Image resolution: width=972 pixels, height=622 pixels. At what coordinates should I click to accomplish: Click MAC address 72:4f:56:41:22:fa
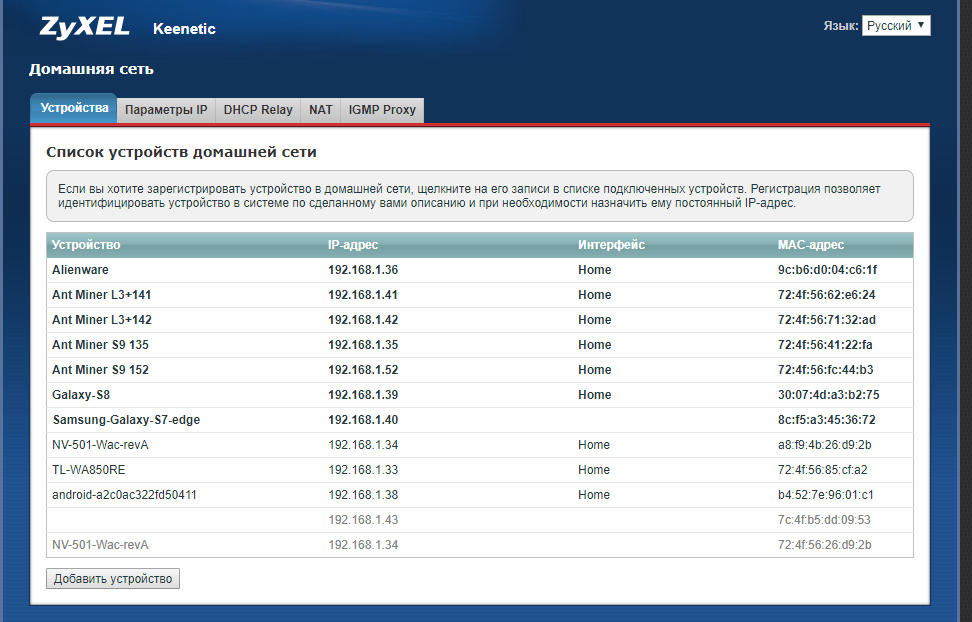(x=825, y=345)
